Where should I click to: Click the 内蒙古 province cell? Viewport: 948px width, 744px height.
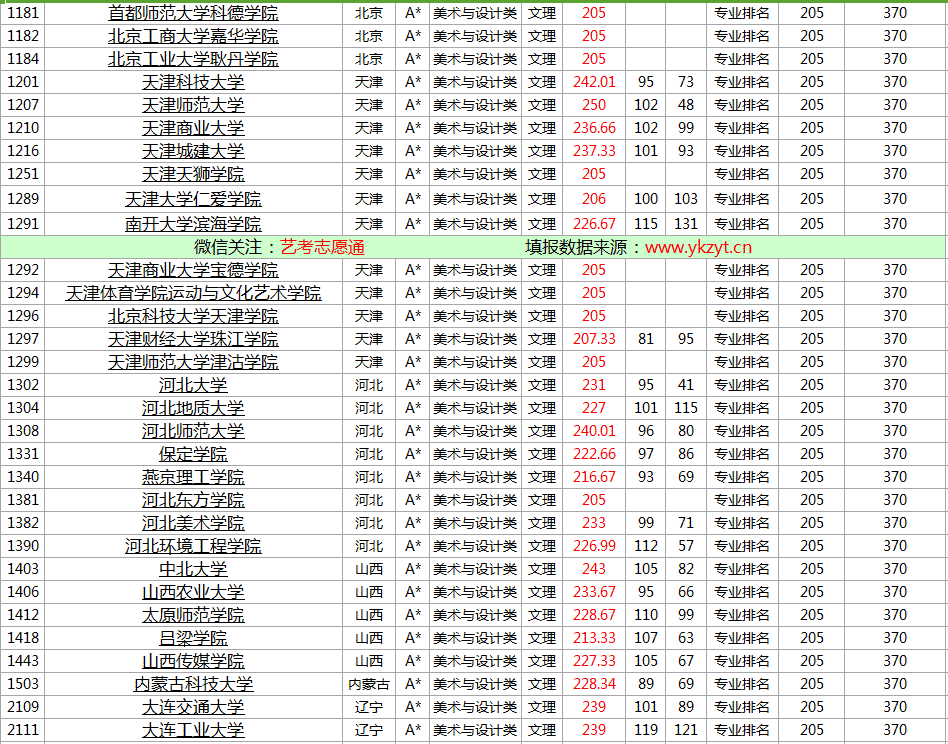coord(369,685)
